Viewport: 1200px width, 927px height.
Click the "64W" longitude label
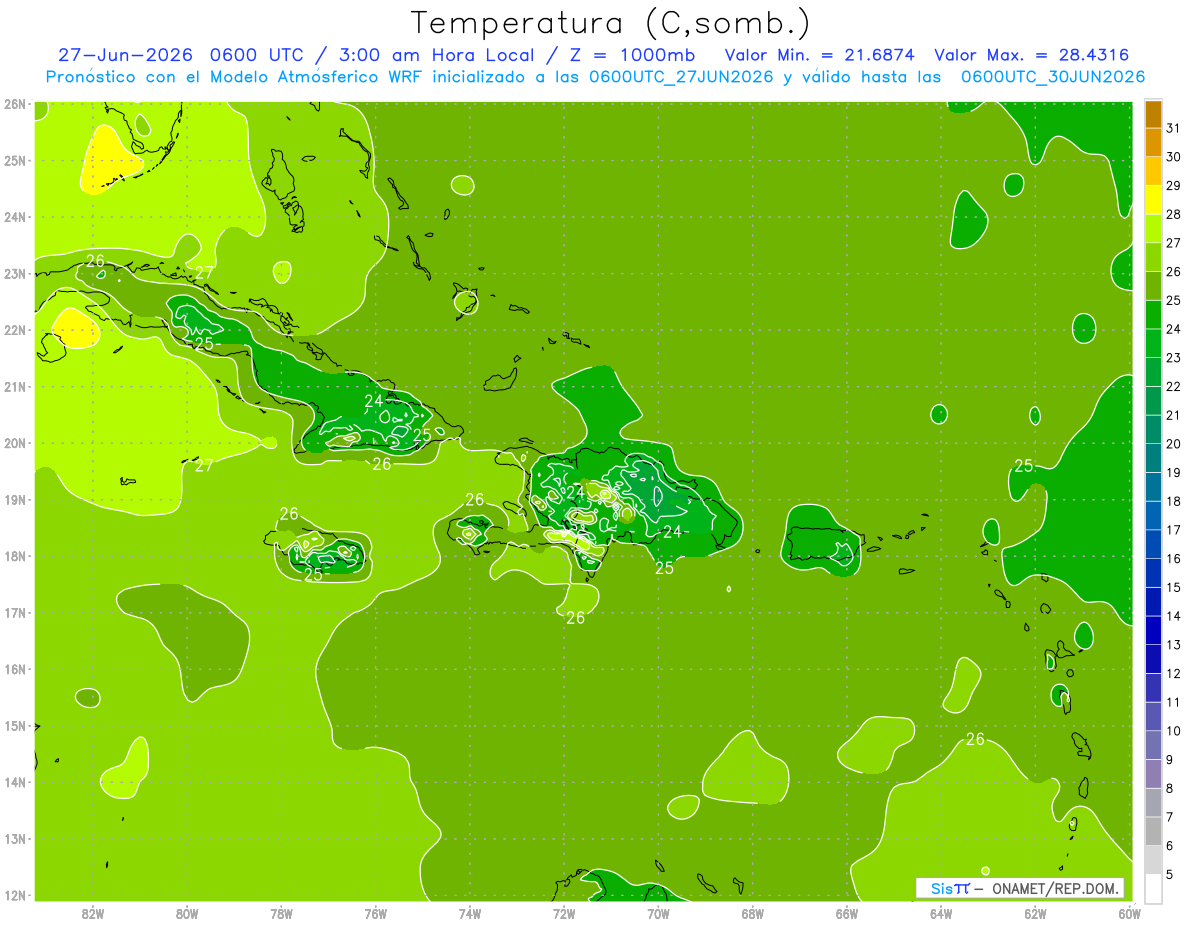941,913
